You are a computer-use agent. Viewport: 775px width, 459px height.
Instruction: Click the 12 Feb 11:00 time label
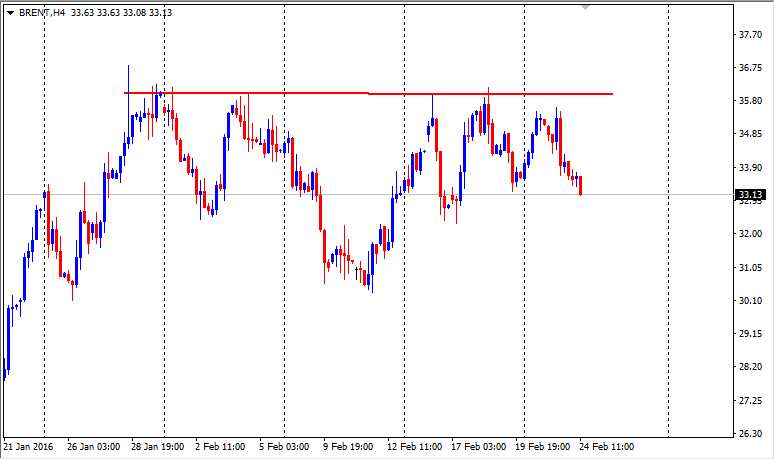pyautogui.click(x=414, y=447)
